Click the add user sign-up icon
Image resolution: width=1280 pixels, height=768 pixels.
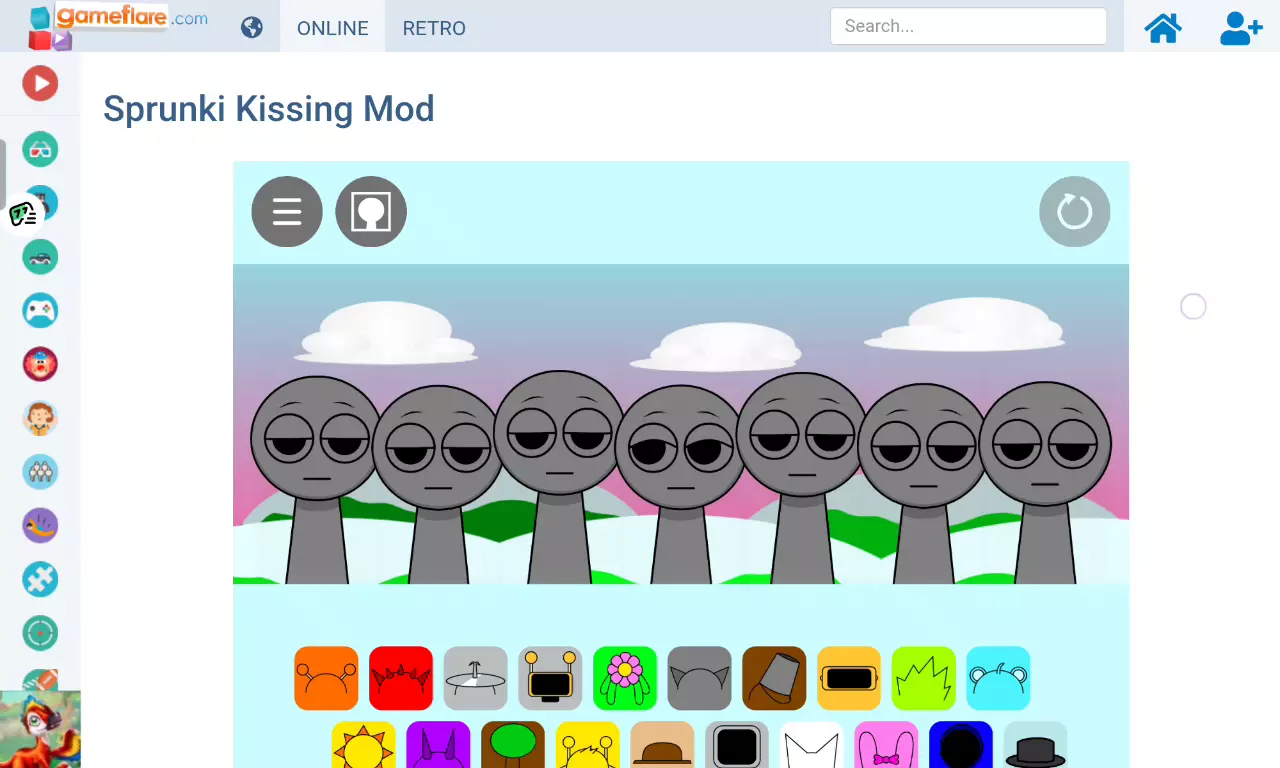(1241, 28)
